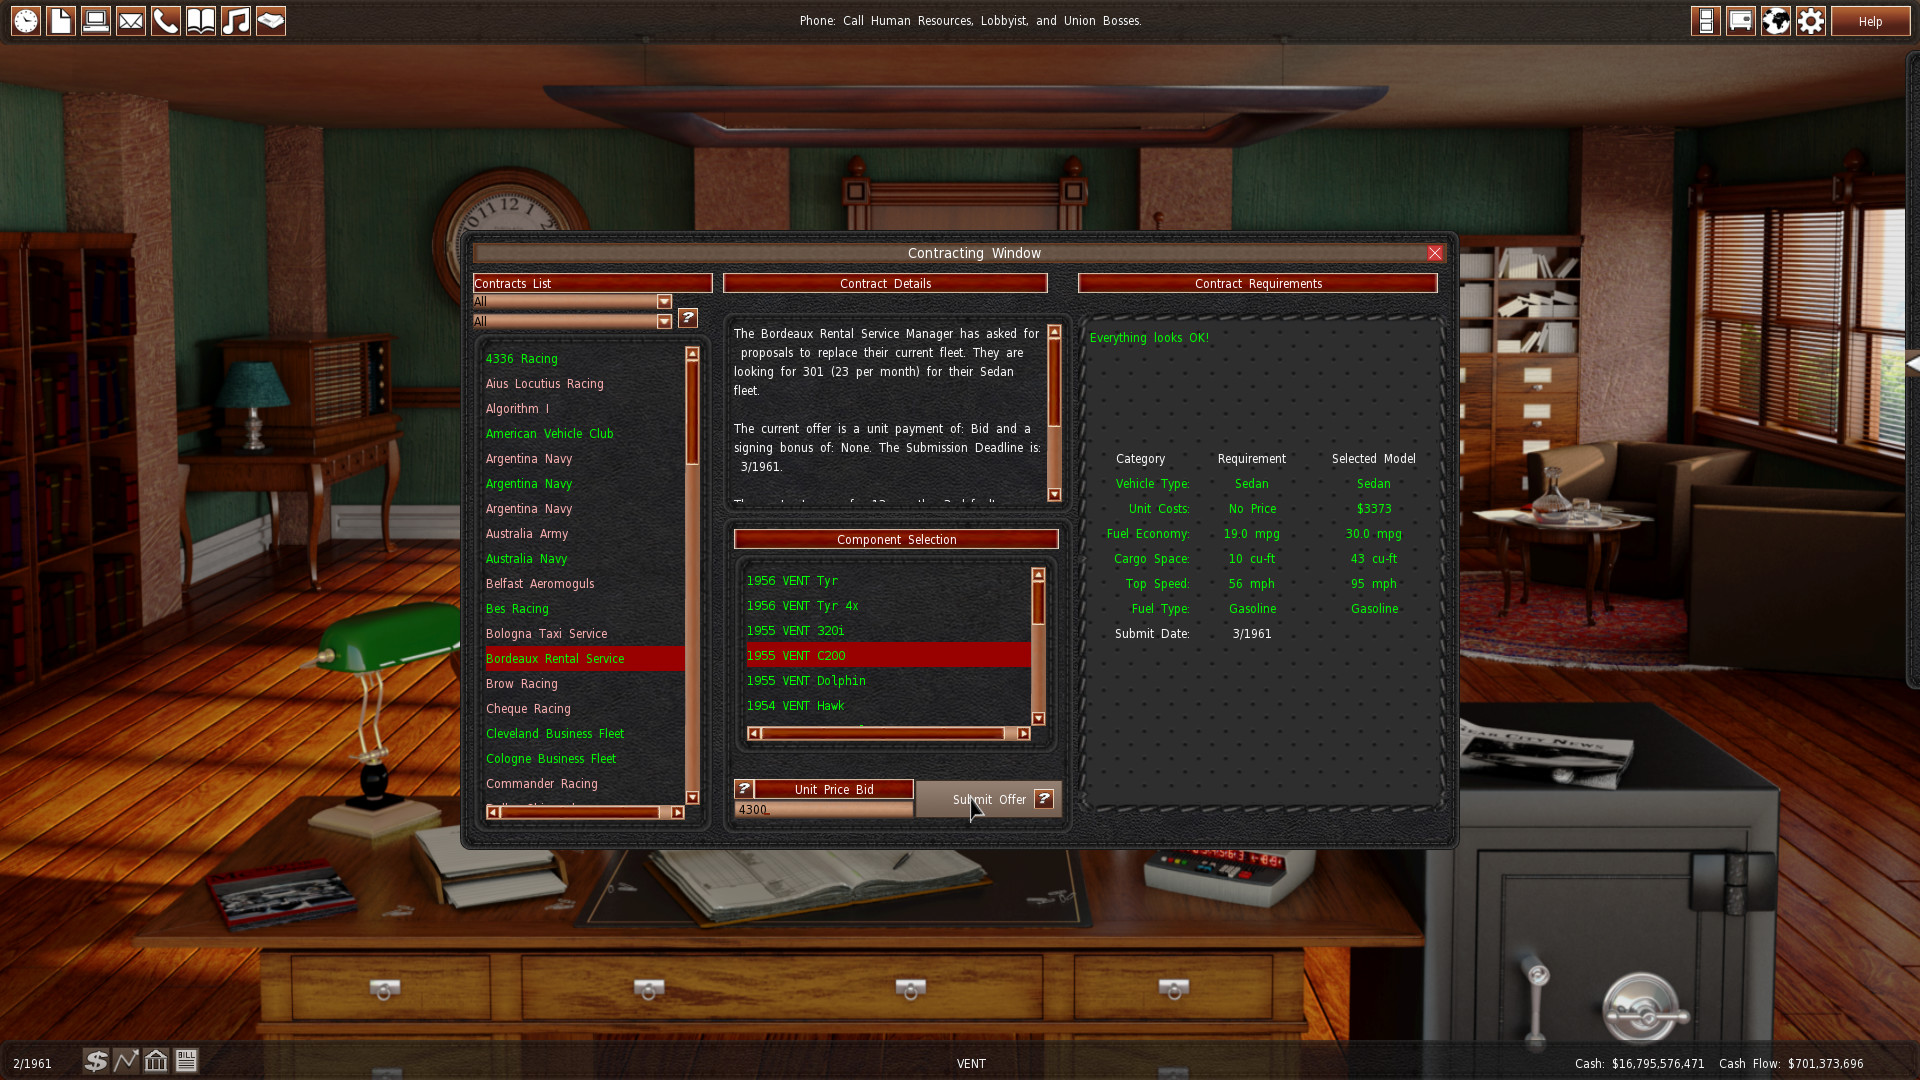Click the cash flow graph icon bottom left
The height and width of the screenshot is (1080, 1920).
(x=127, y=1062)
